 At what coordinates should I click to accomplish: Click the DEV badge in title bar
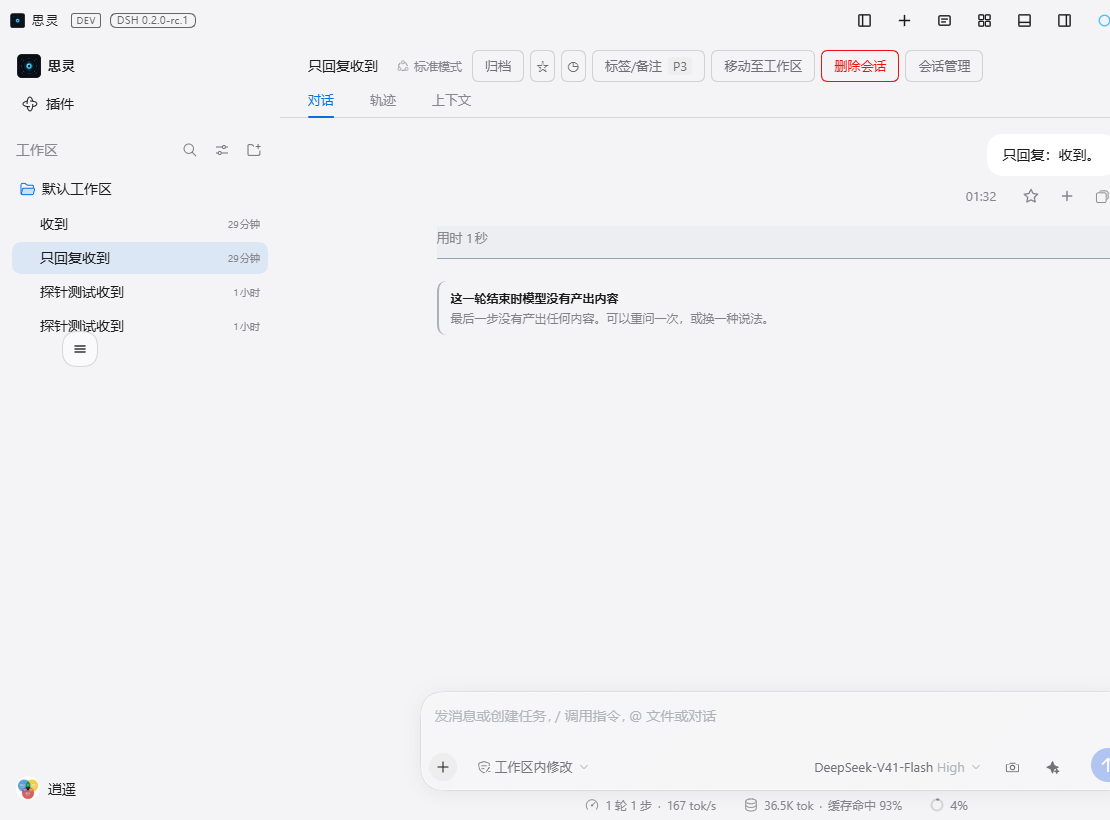[86, 21]
